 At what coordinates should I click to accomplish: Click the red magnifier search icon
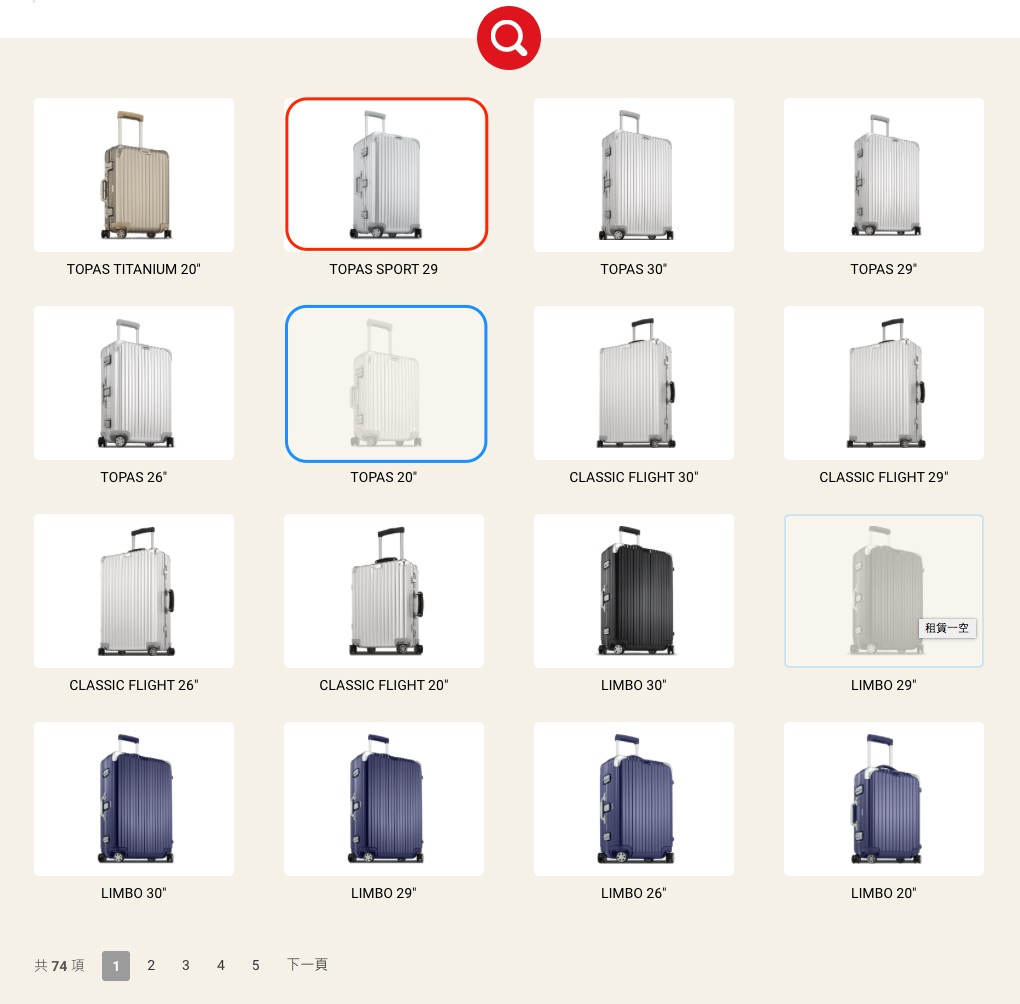[509, 38]
